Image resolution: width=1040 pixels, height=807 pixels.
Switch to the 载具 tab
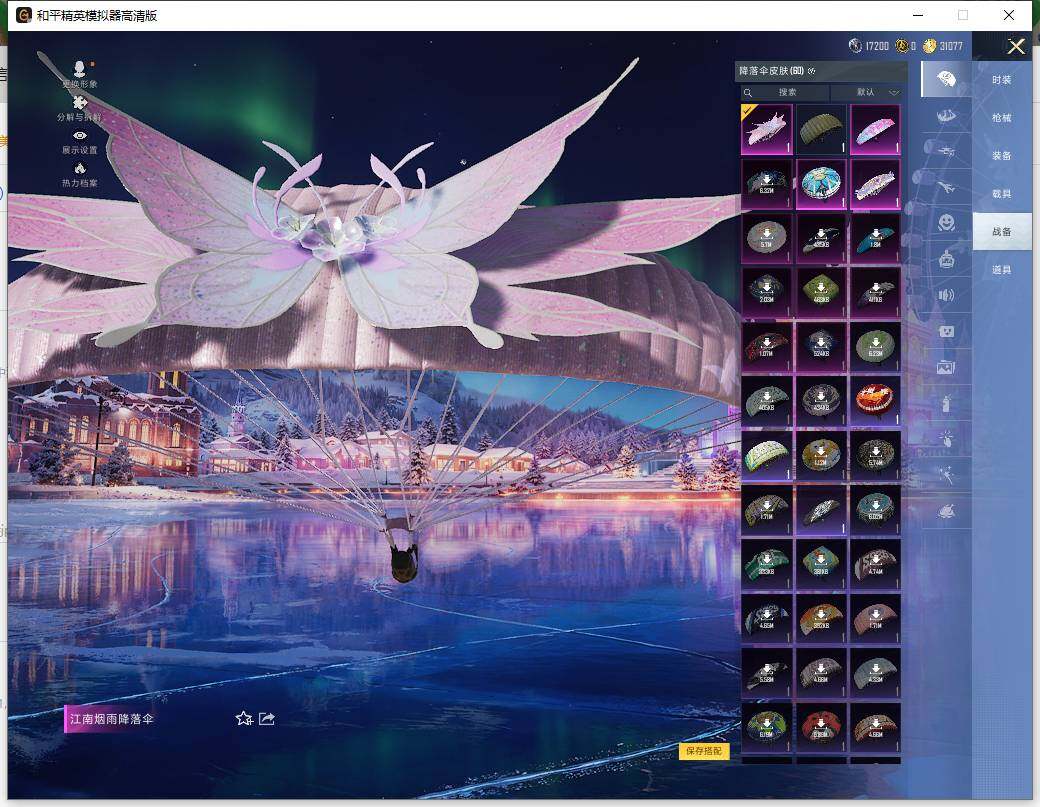pos(1002,194)
